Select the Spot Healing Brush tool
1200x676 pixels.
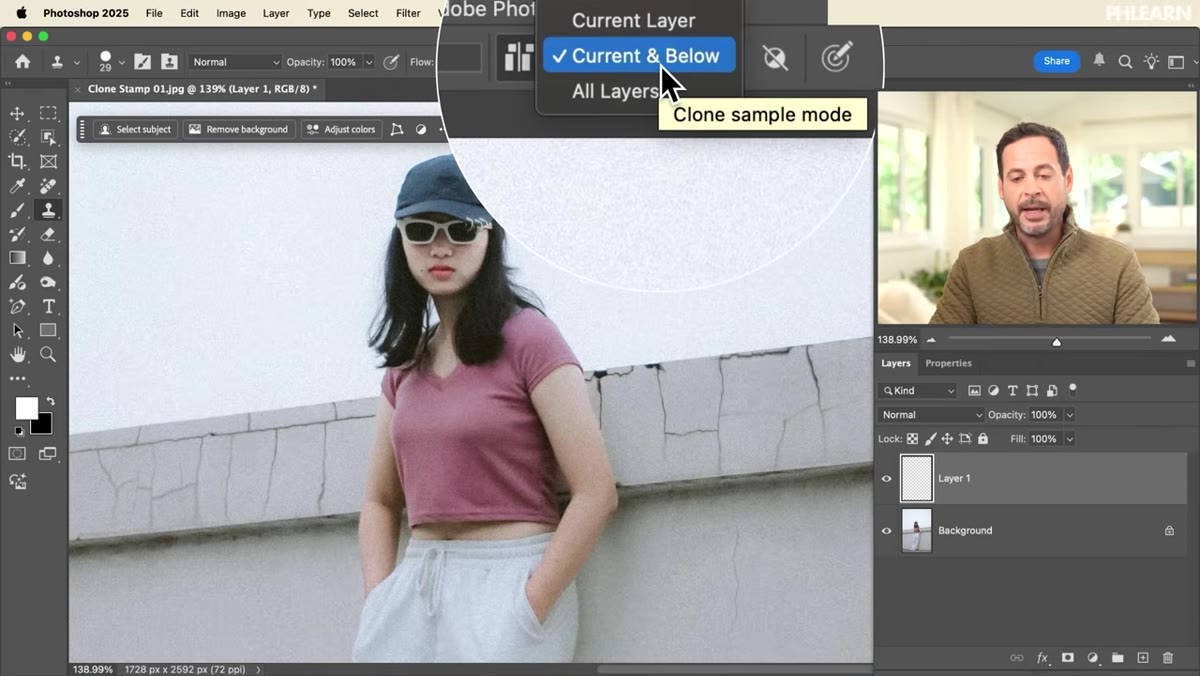(48, 186)
